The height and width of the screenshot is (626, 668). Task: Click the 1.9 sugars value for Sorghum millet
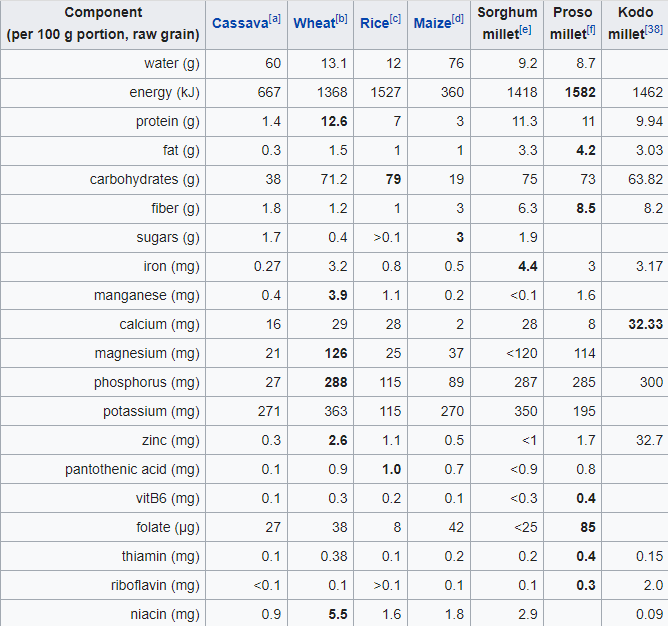(x=528, y=237)
